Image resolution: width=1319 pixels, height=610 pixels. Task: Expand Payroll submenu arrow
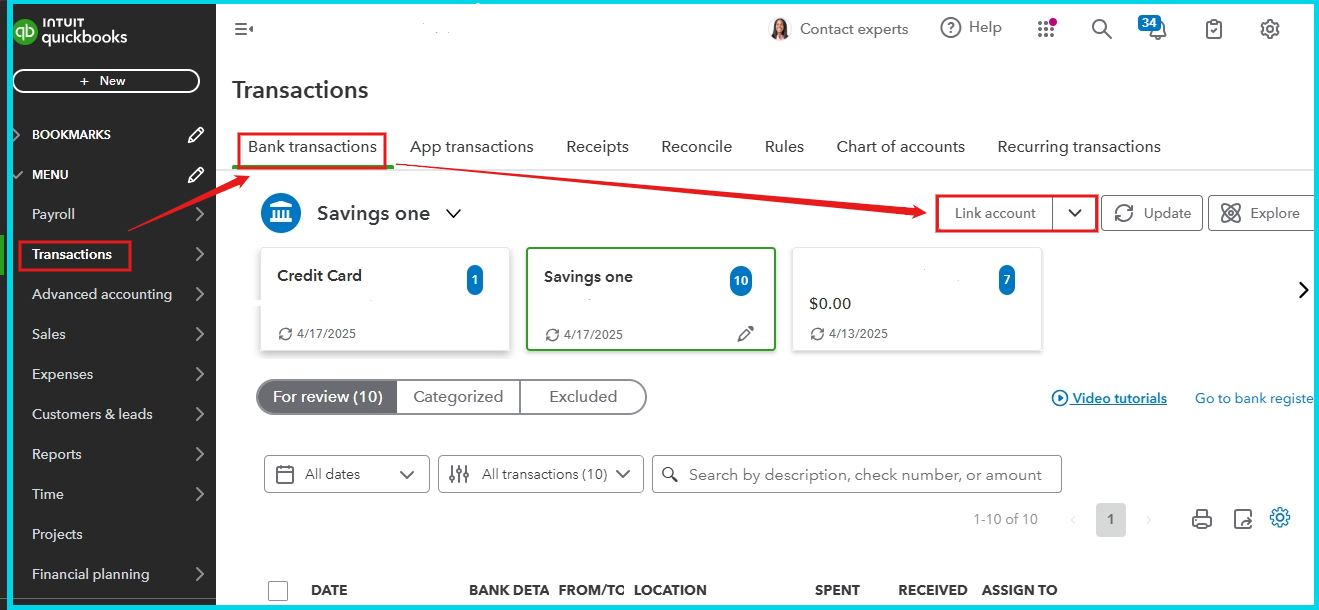point(200,214)
